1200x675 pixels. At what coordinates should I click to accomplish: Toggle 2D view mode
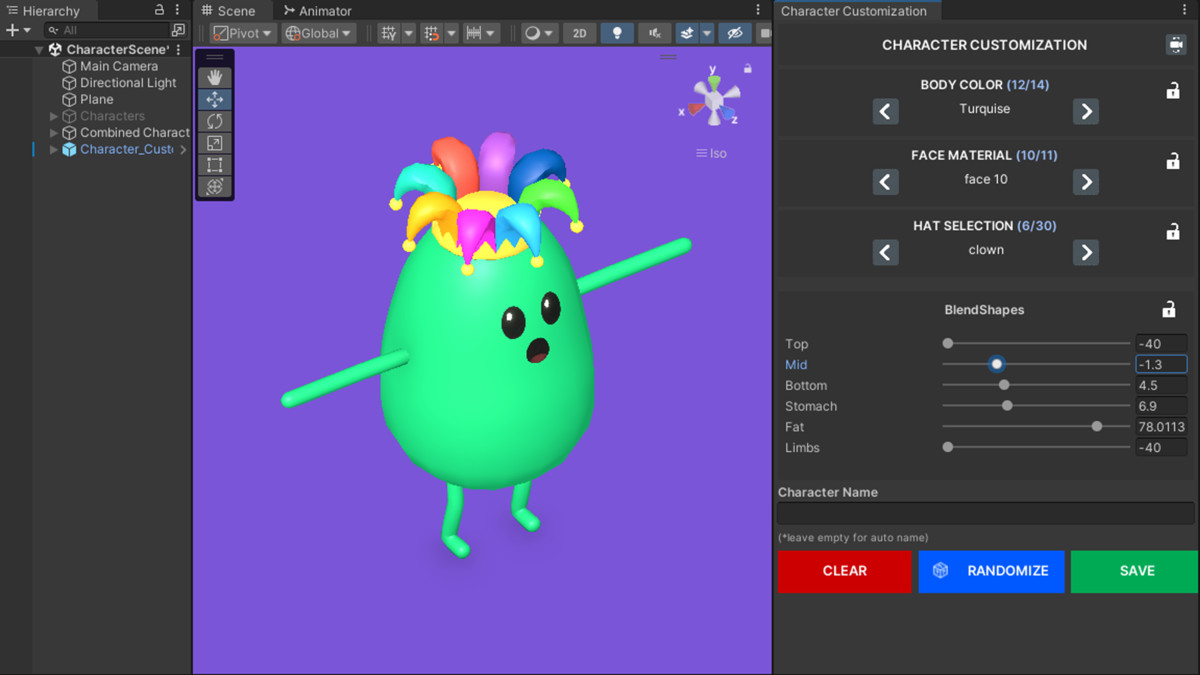(x=579, y=32)
